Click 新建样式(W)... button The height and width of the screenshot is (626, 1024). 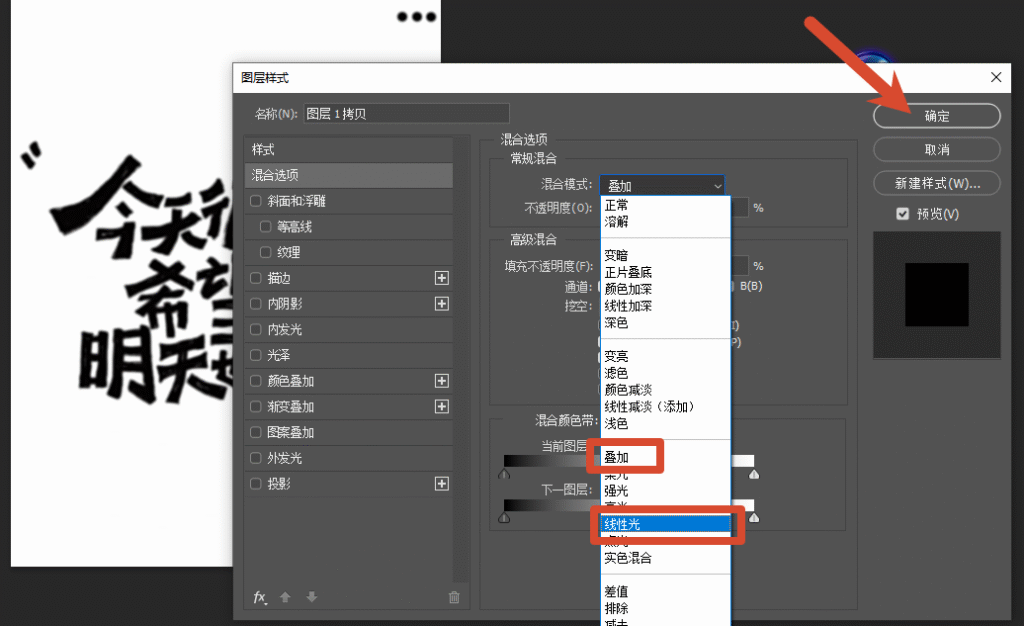(x=936, y=183)
